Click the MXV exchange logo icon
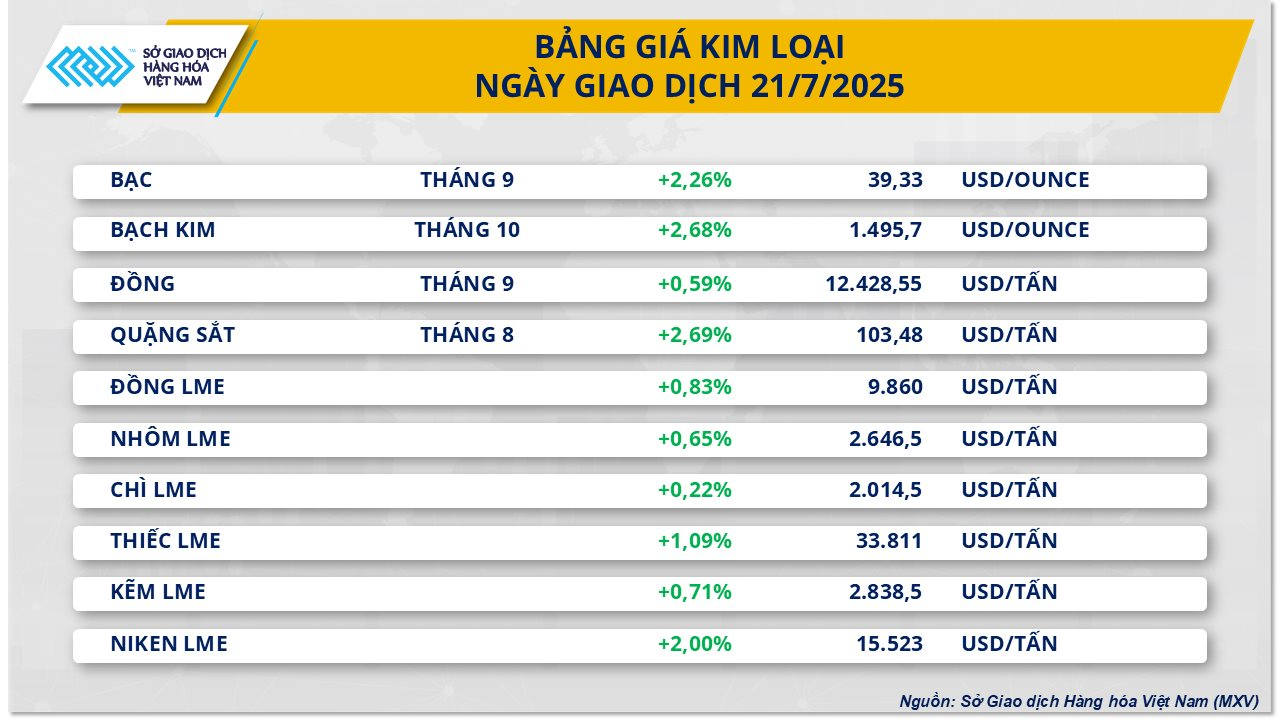1280x720 pixels. coord(91,67)
